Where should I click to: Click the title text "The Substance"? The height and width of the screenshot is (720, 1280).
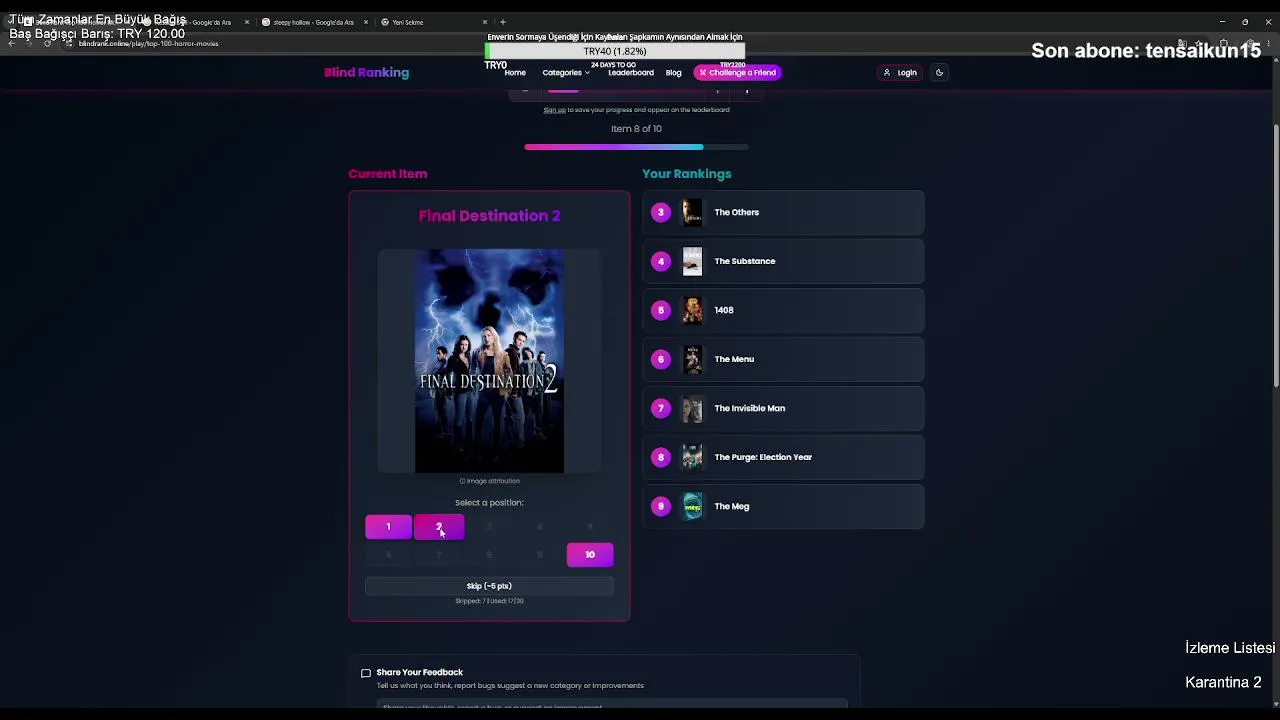(745, 261)
